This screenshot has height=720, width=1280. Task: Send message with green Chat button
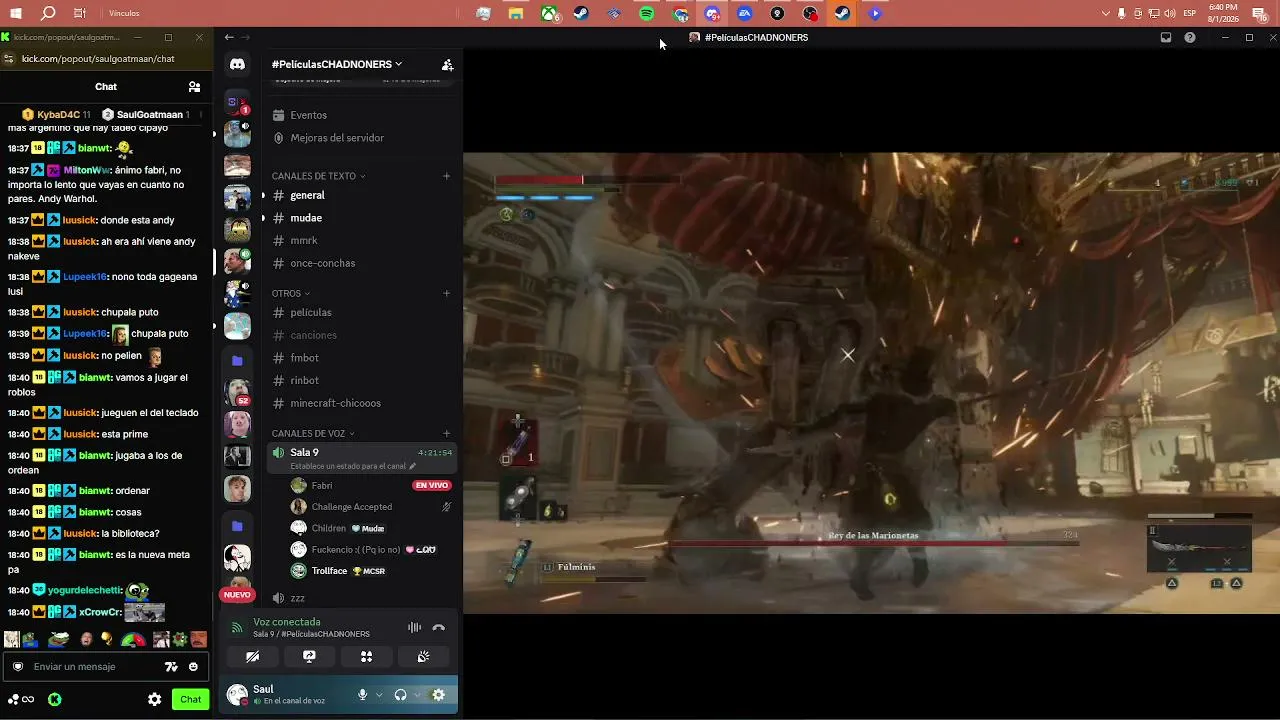click(190, 700)
